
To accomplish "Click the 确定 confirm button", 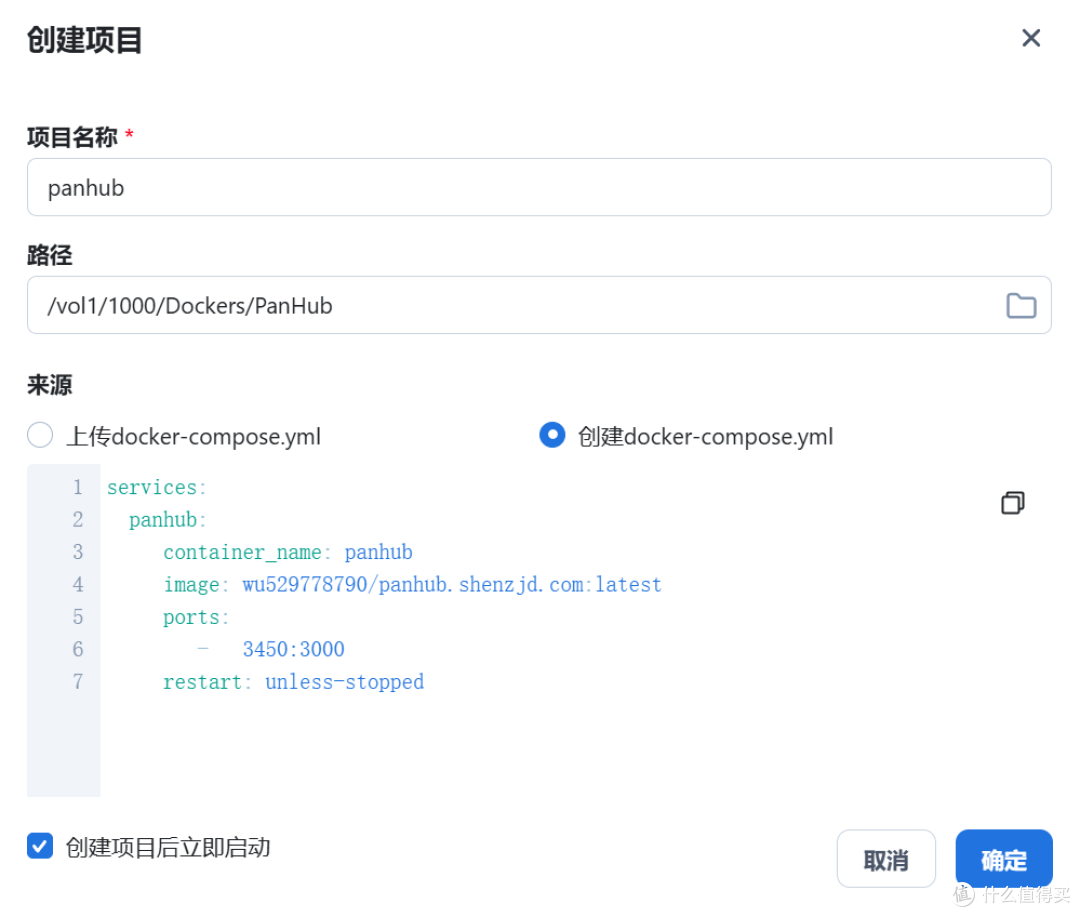I will pos(1003,858).
